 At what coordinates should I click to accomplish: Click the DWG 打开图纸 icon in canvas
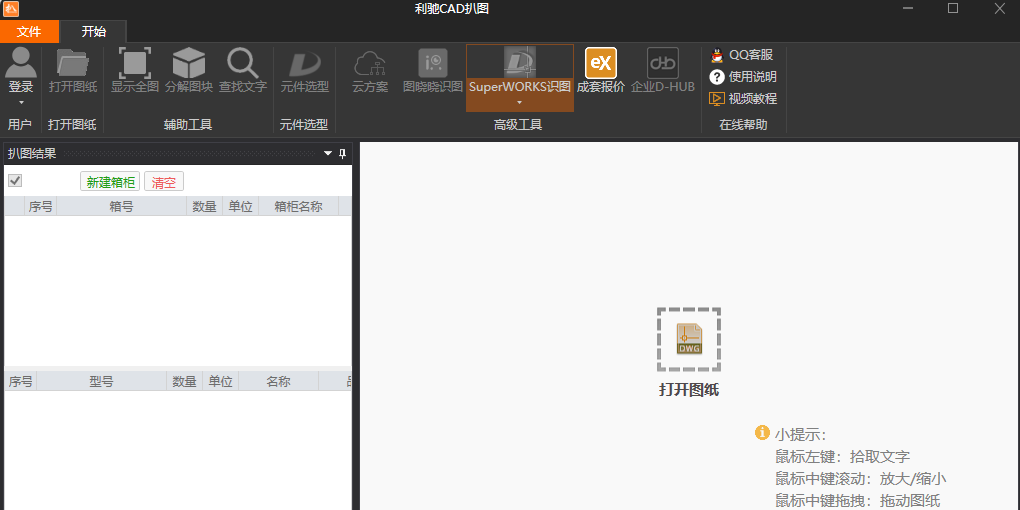pyautogui.click(x=689, y=340)
